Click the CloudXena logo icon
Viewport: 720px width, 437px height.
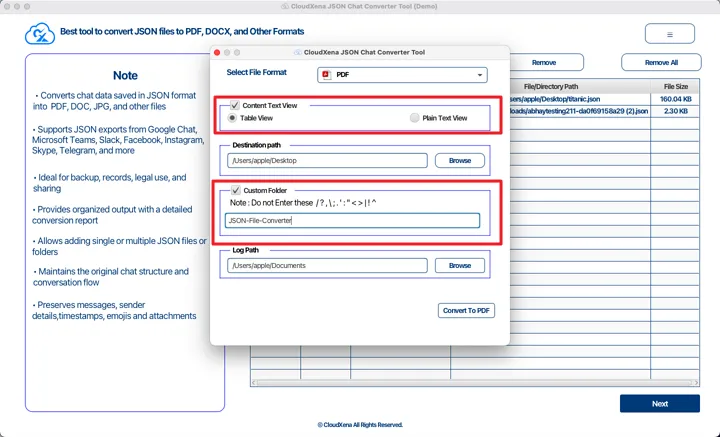(x=38, y=35)
